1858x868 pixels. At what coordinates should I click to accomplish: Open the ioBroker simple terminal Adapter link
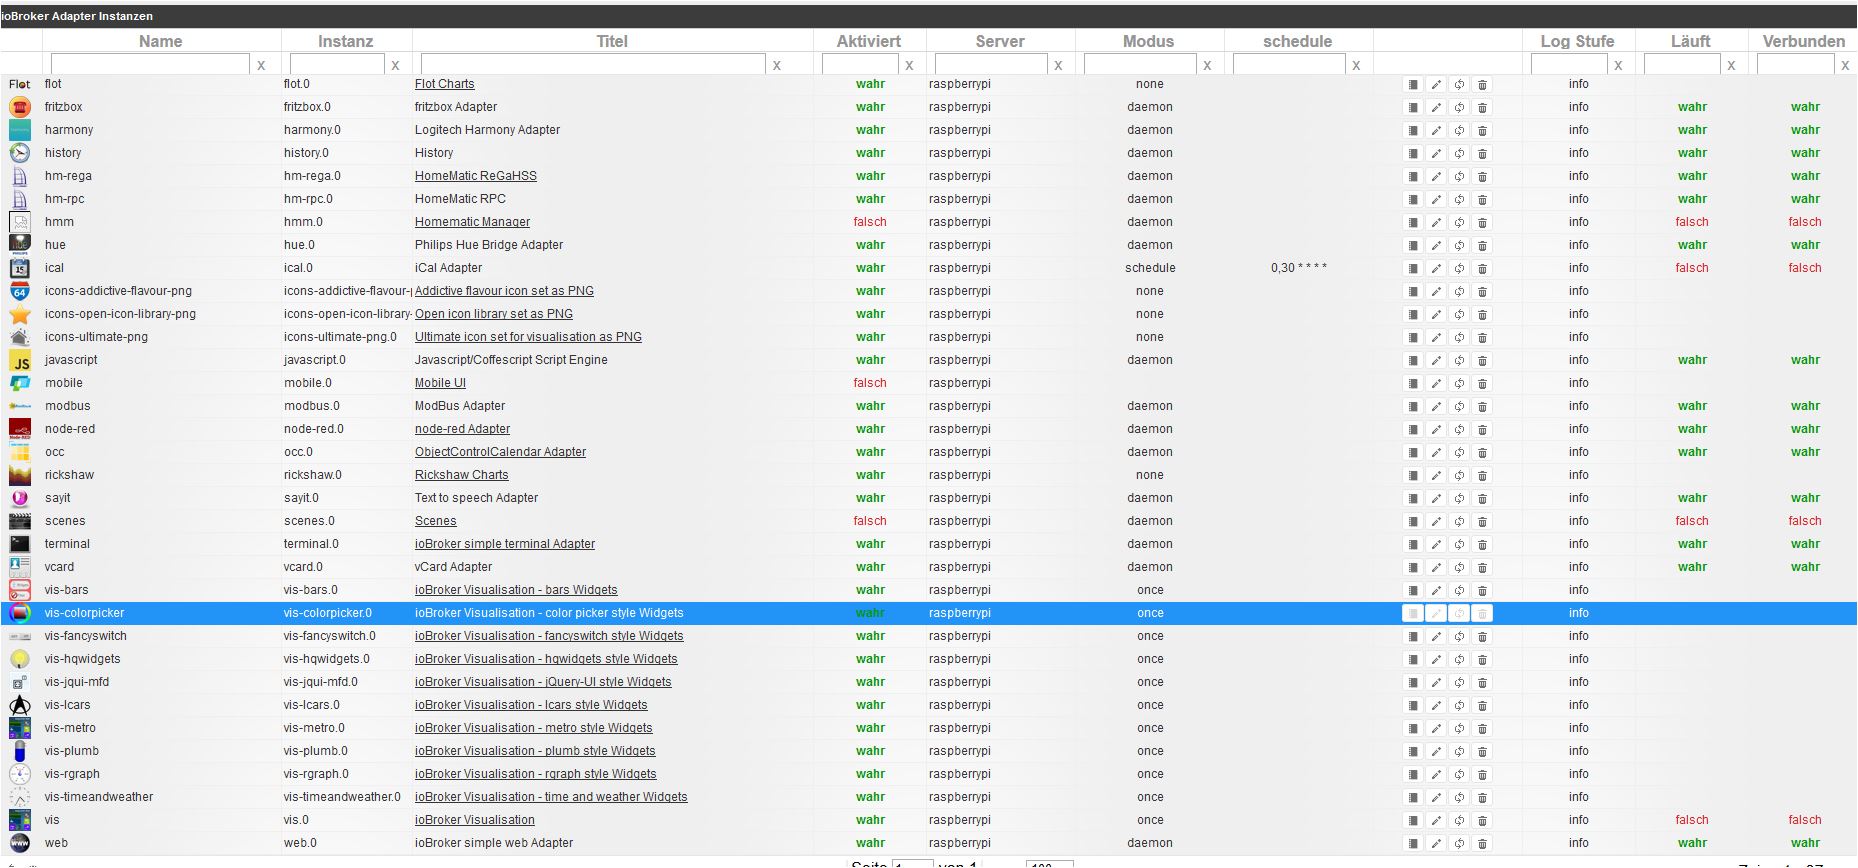[x=505, y=544]
